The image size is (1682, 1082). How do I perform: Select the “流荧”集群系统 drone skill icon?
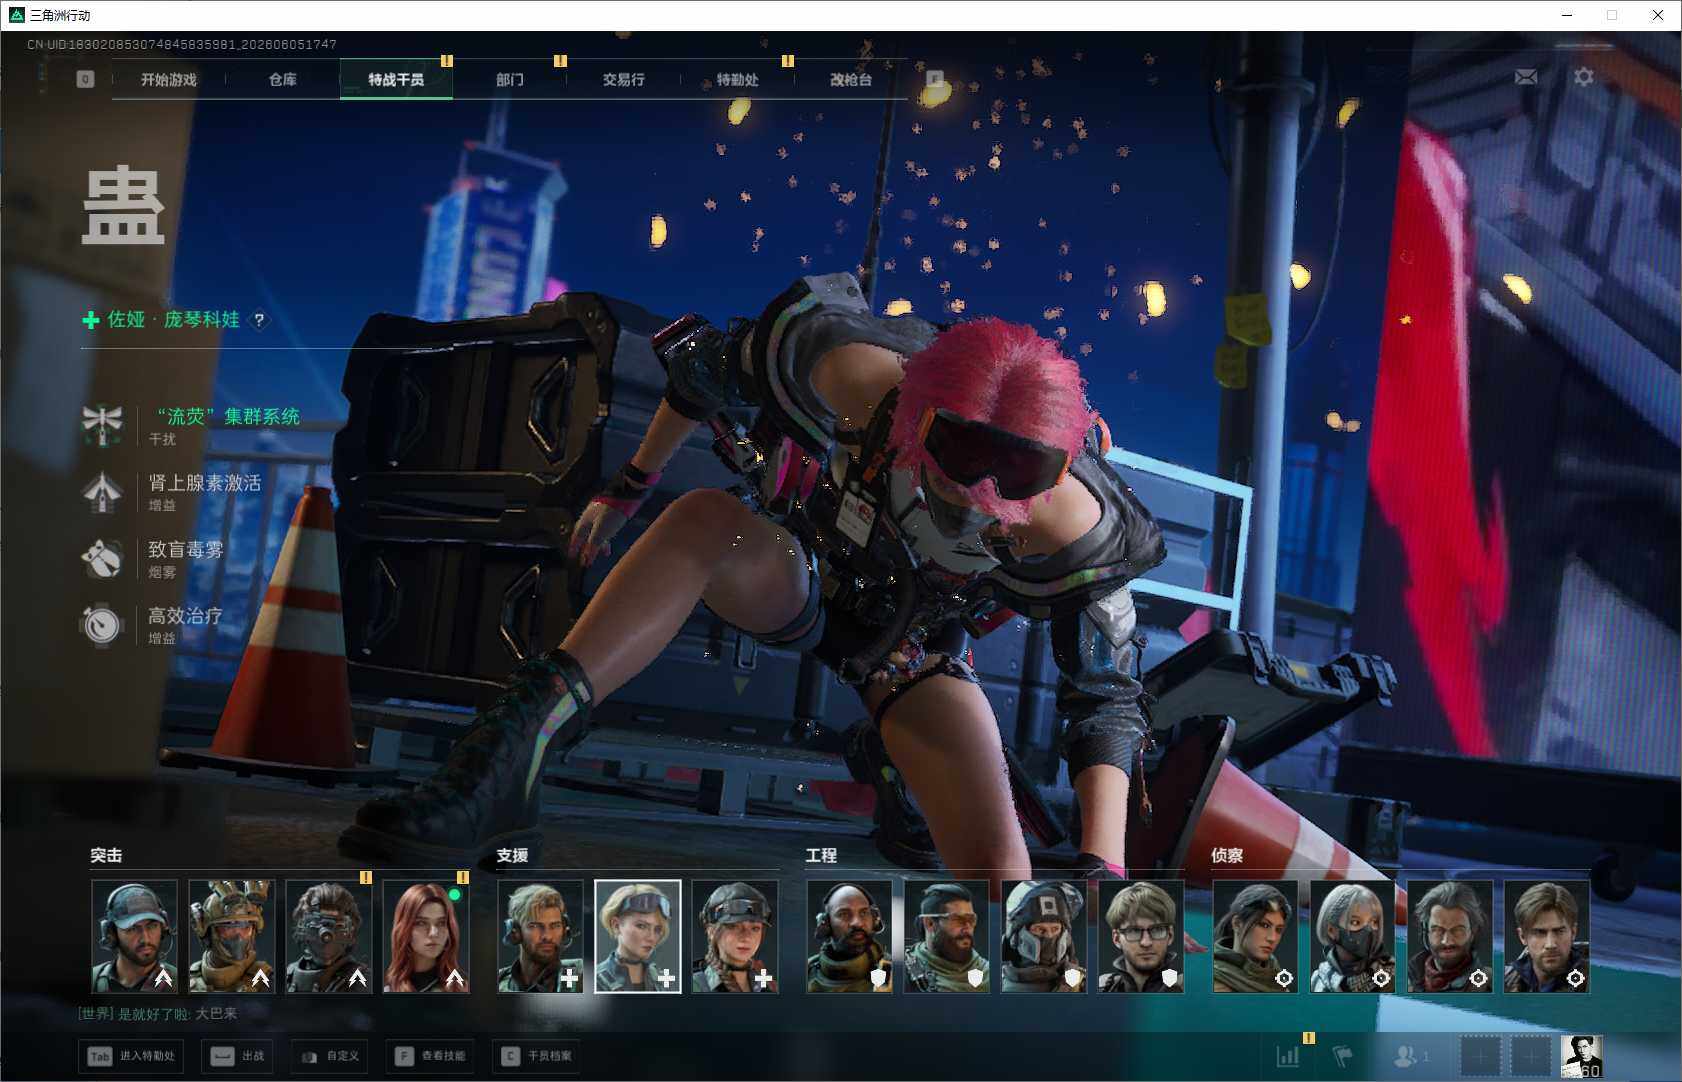tap(102, 425)
